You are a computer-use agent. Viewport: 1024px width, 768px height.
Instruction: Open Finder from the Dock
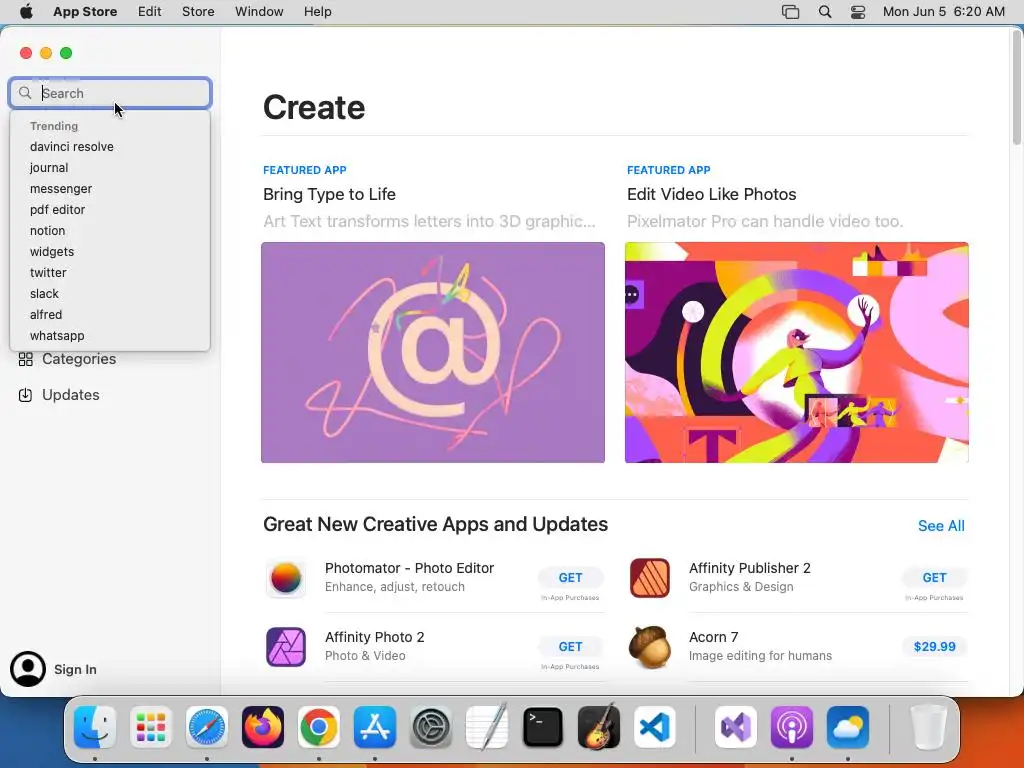[x=95, y=728]
